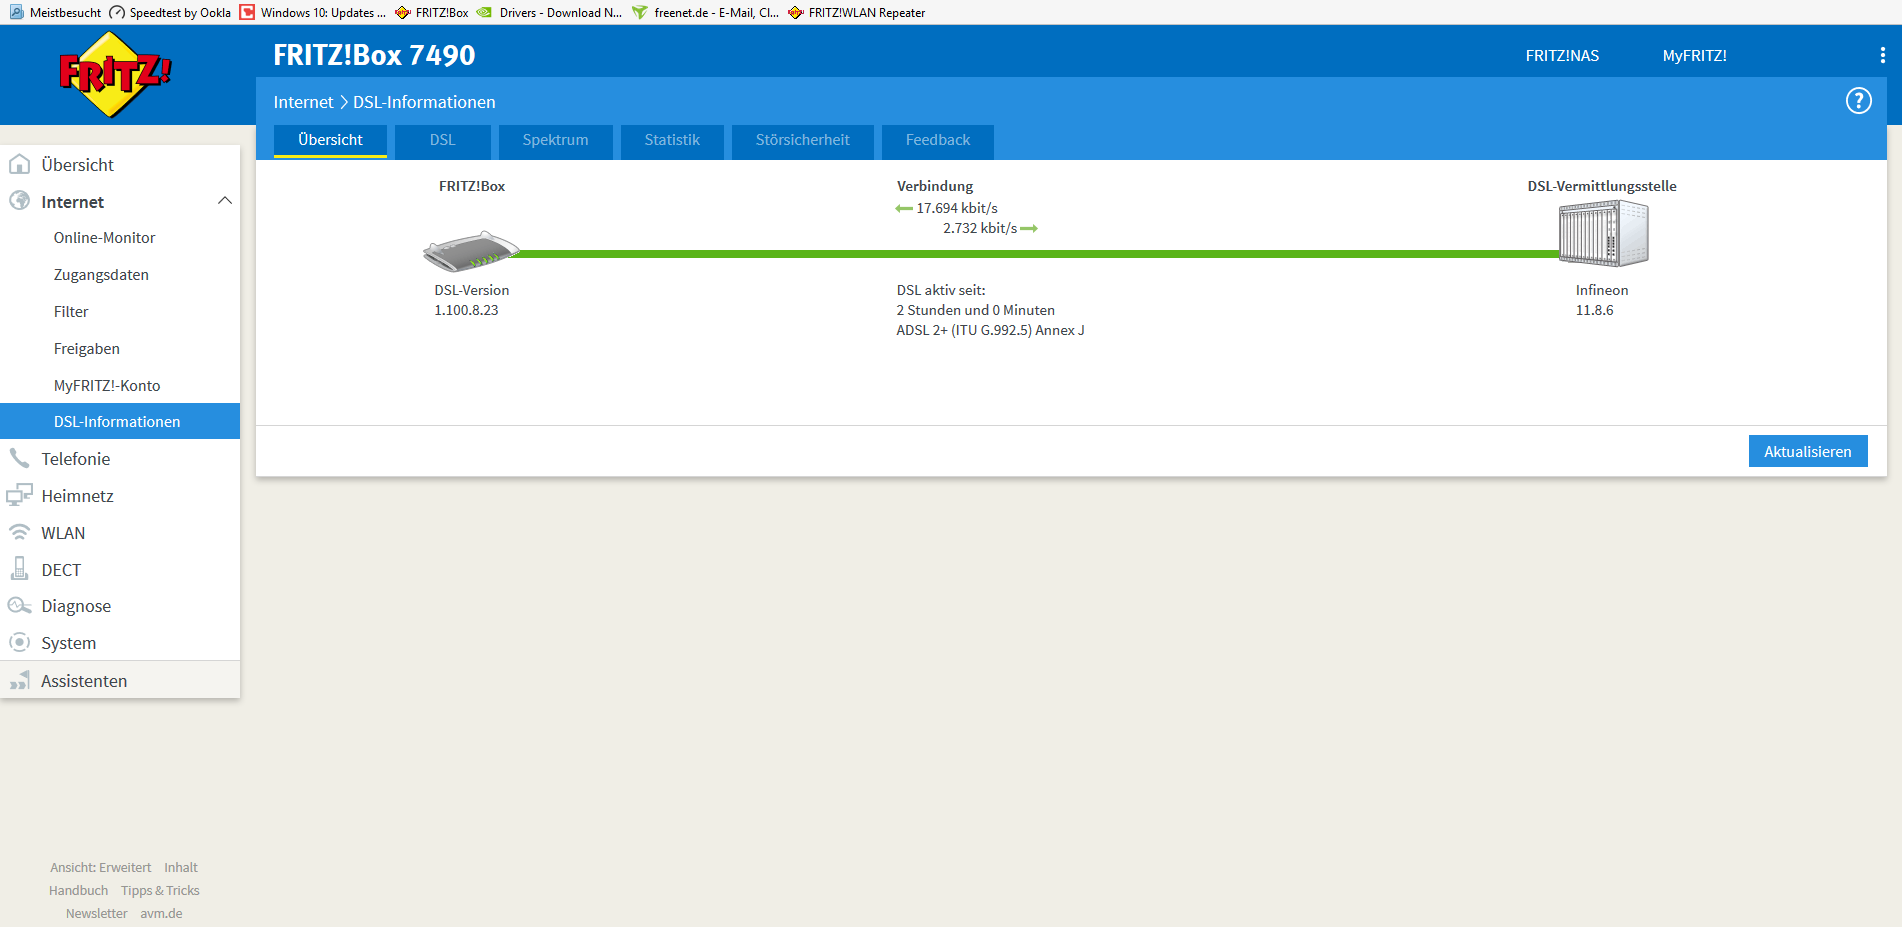Open MyFRITZ! link in header
This screenshot has width=1902, height=927.
tap(1695, 56)
